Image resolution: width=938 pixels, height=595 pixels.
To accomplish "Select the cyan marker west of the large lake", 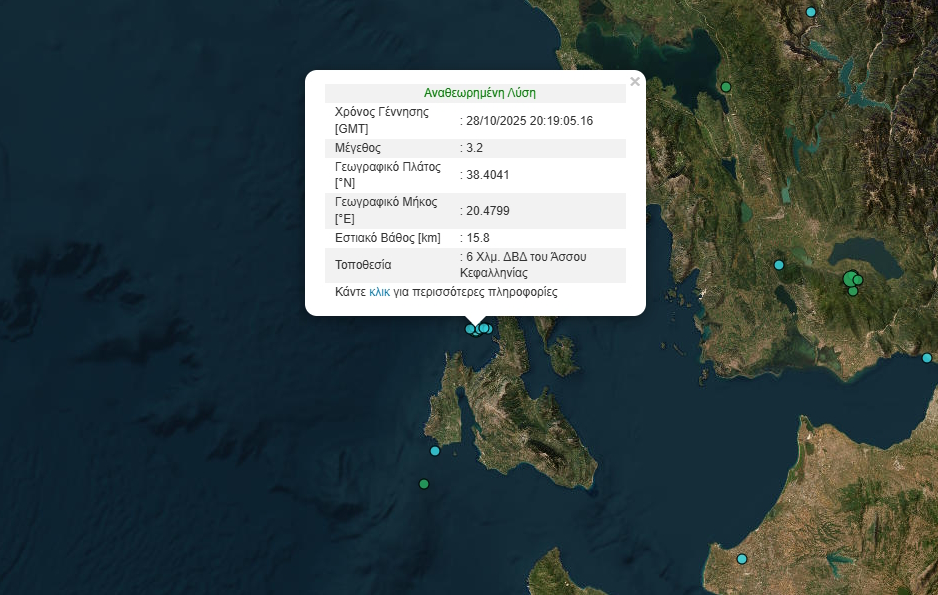I will (779, 265).
